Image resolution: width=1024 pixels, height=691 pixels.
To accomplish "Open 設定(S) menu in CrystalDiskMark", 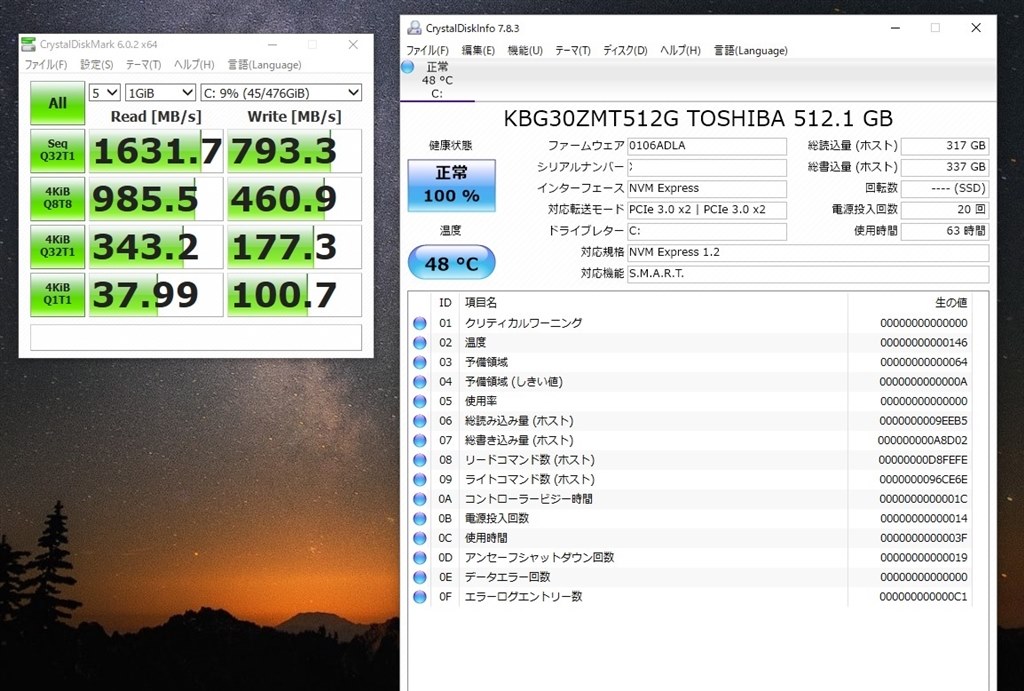I will pos(97,65).
